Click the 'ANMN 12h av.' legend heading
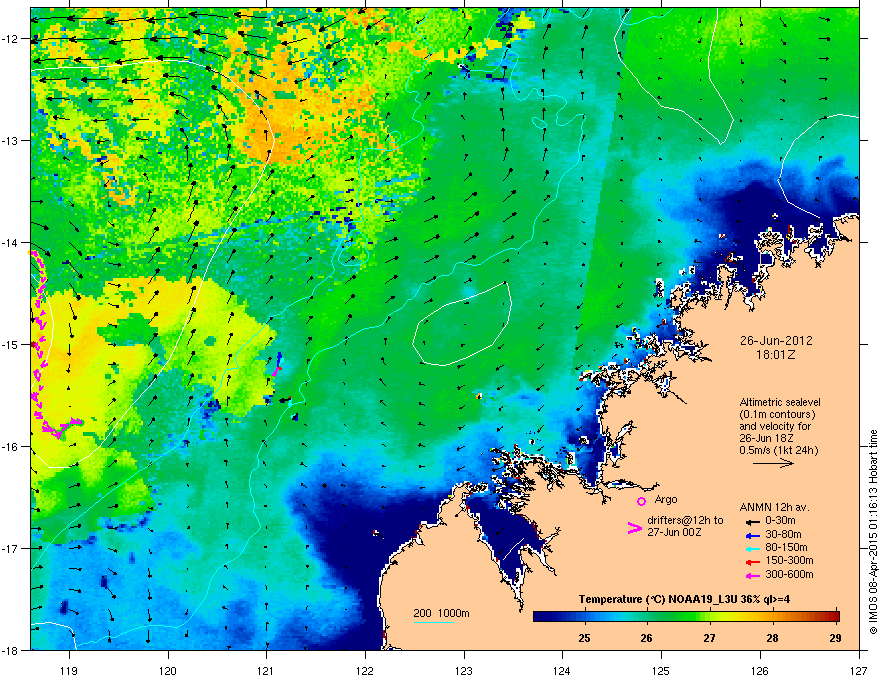880x680 pixels. [774, 508]
